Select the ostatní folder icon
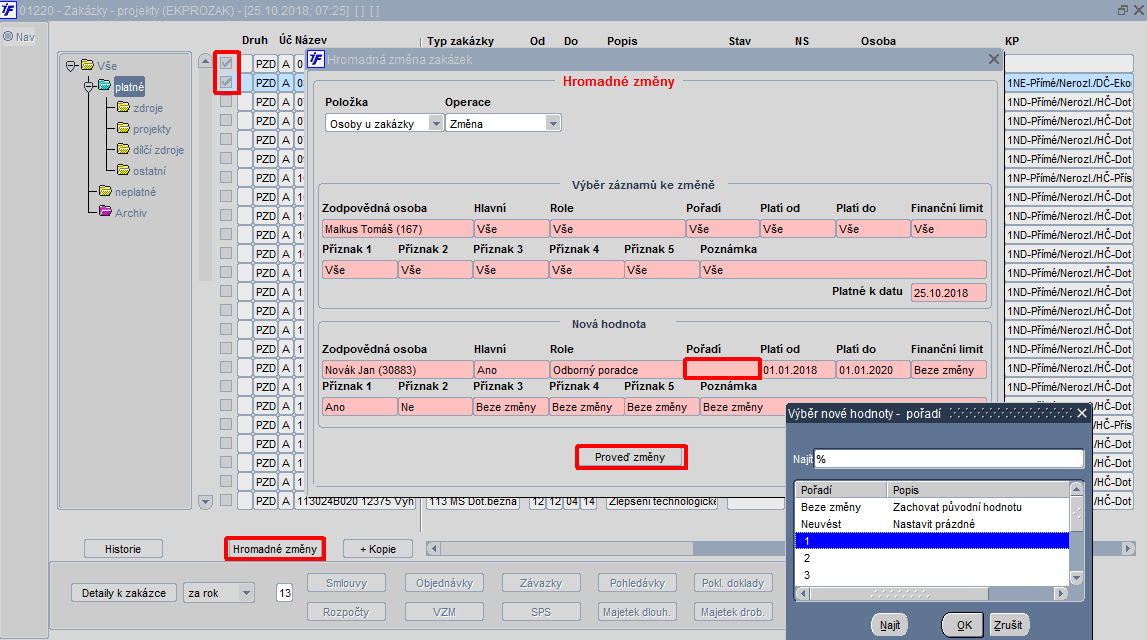The image size is (1147, 640). pos(123,170)
